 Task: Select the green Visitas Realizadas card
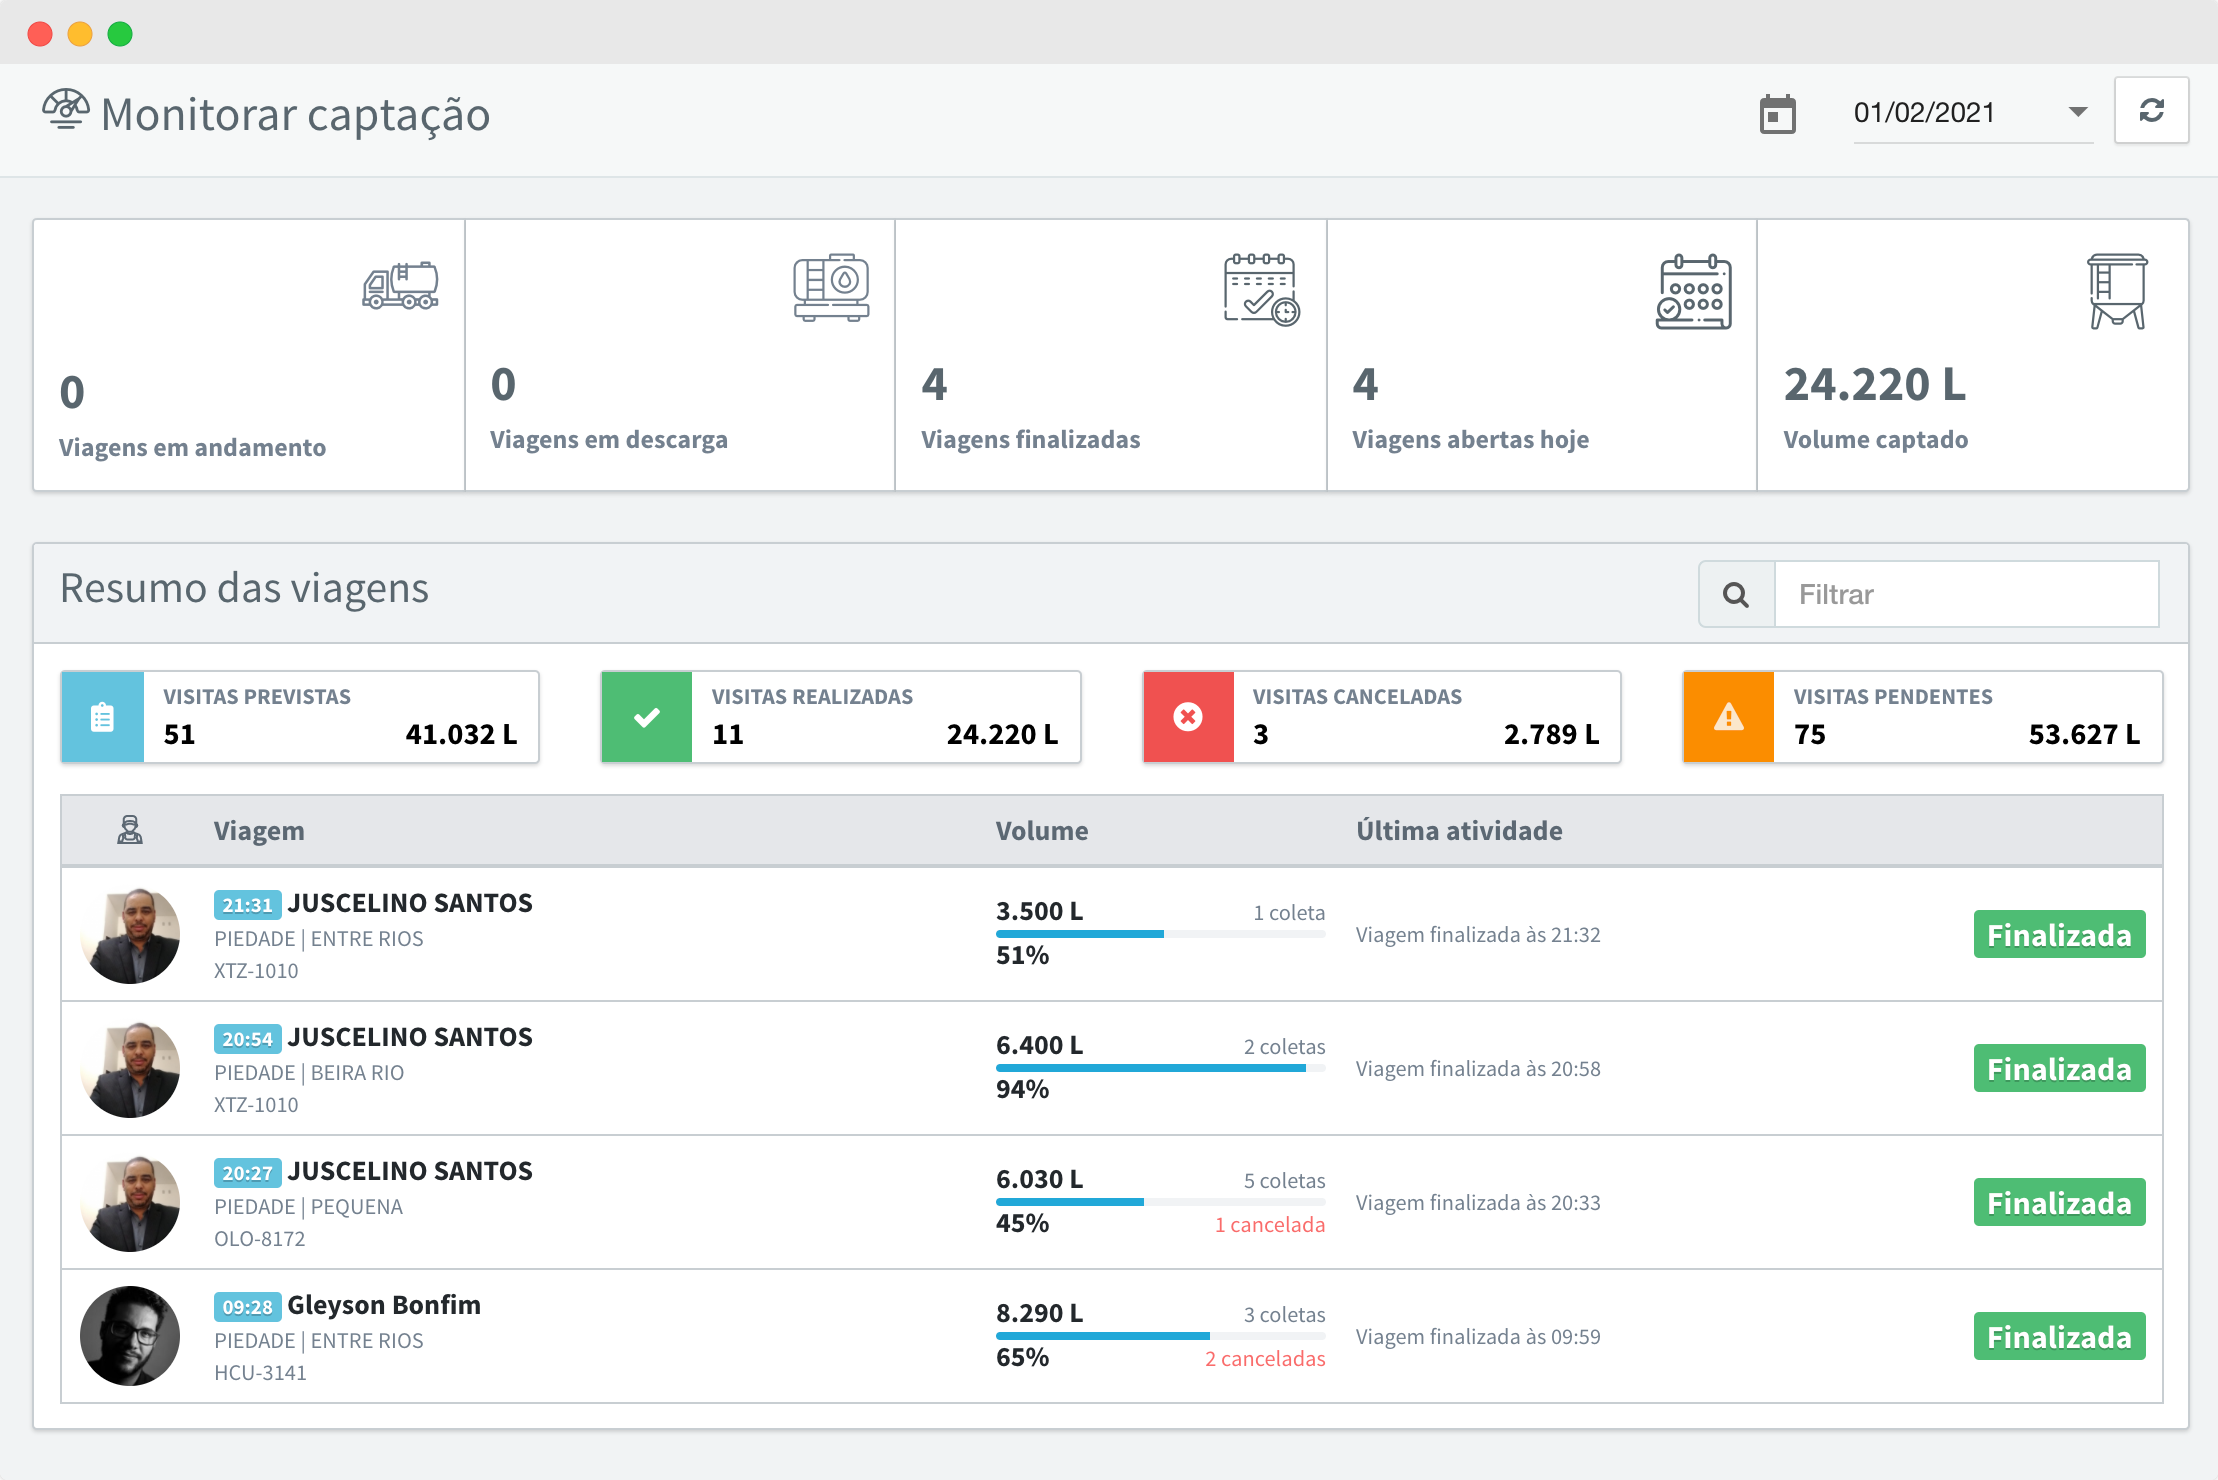[840, 717]
